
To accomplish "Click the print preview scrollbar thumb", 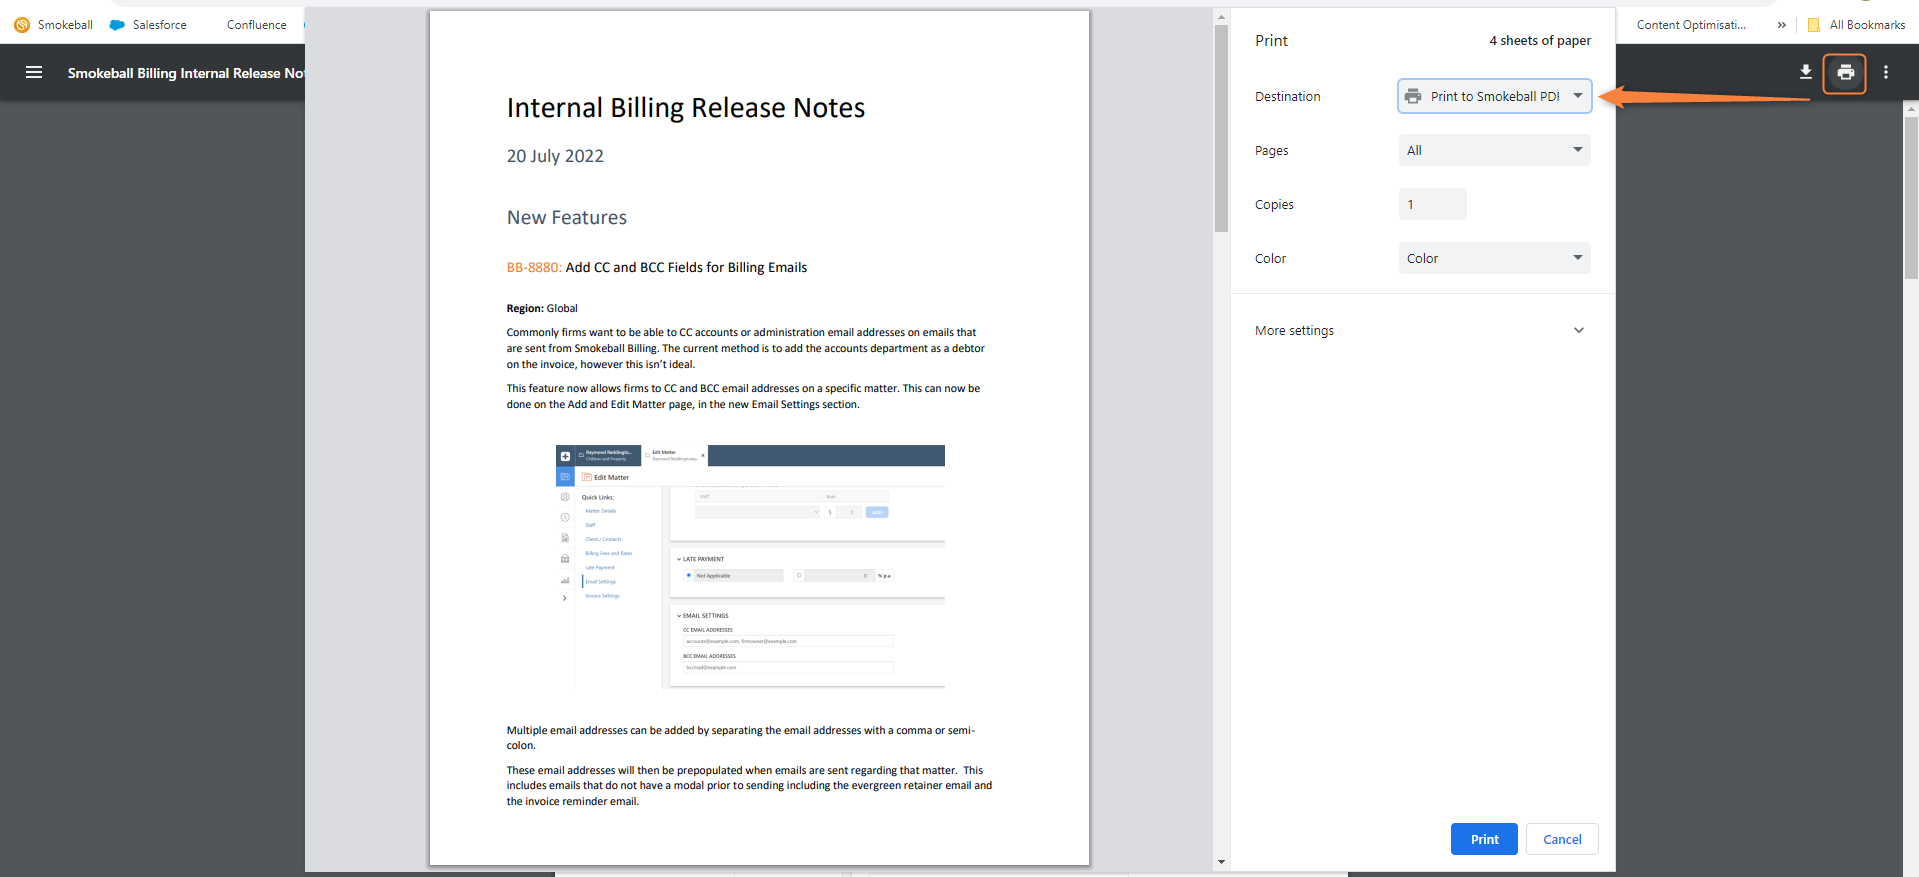I will (1221, 128).
